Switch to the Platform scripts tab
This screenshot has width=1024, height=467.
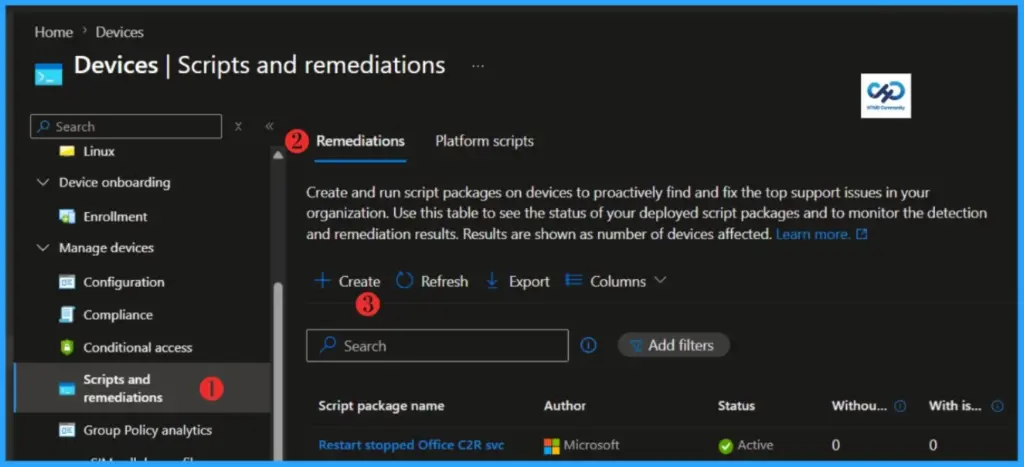[485, 141]
